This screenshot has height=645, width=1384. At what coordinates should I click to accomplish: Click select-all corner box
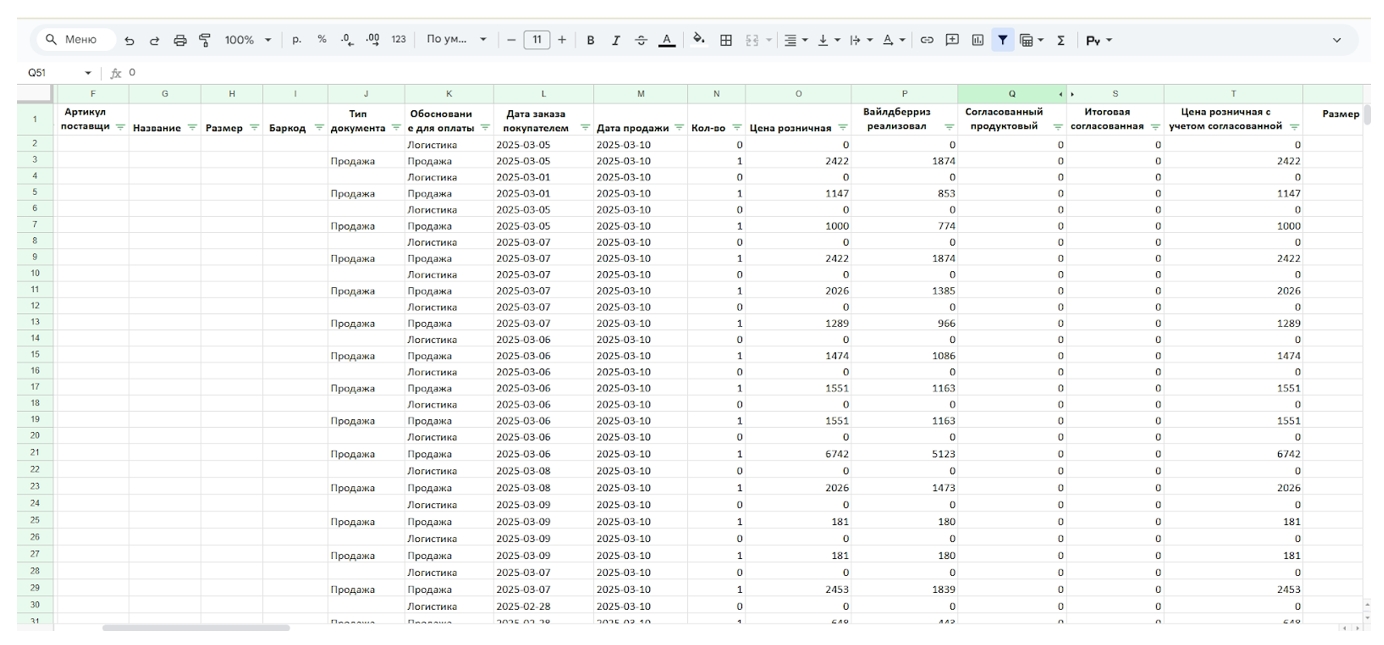point(35,94)
